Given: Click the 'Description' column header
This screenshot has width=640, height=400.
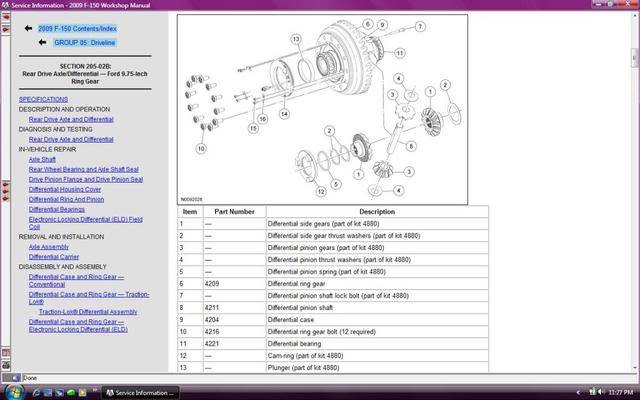Looking at the screenshot, I should click(x=377, y=211).
